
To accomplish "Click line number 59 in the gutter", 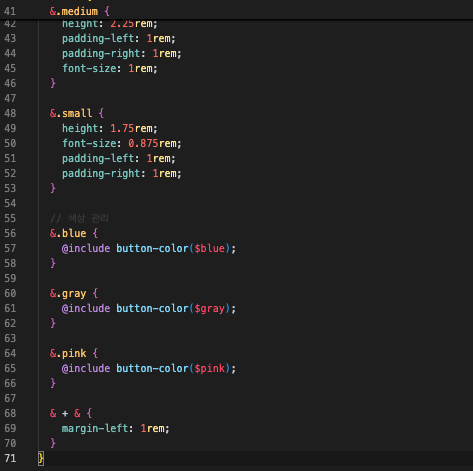I will point(10,278).
